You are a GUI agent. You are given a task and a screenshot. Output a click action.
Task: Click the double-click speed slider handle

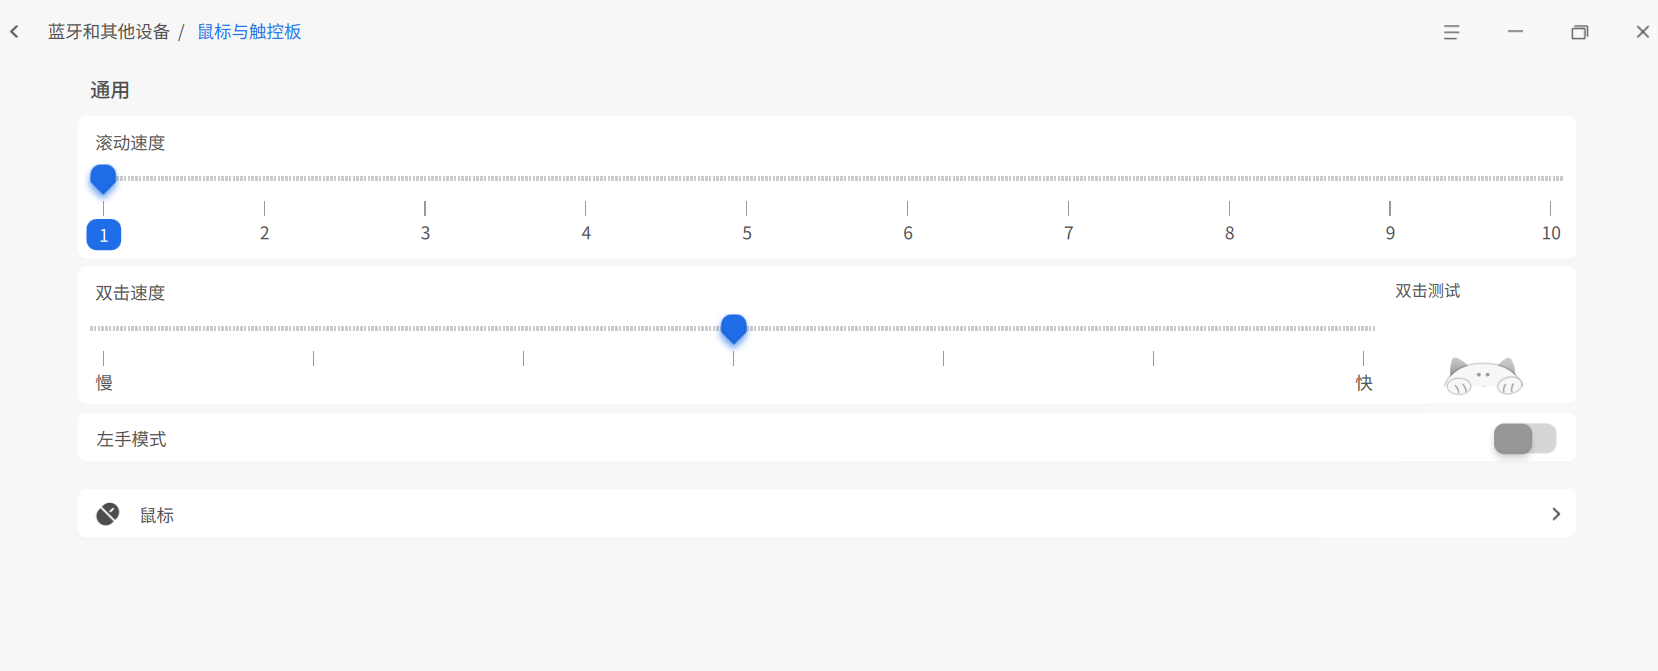pos(734,328)
